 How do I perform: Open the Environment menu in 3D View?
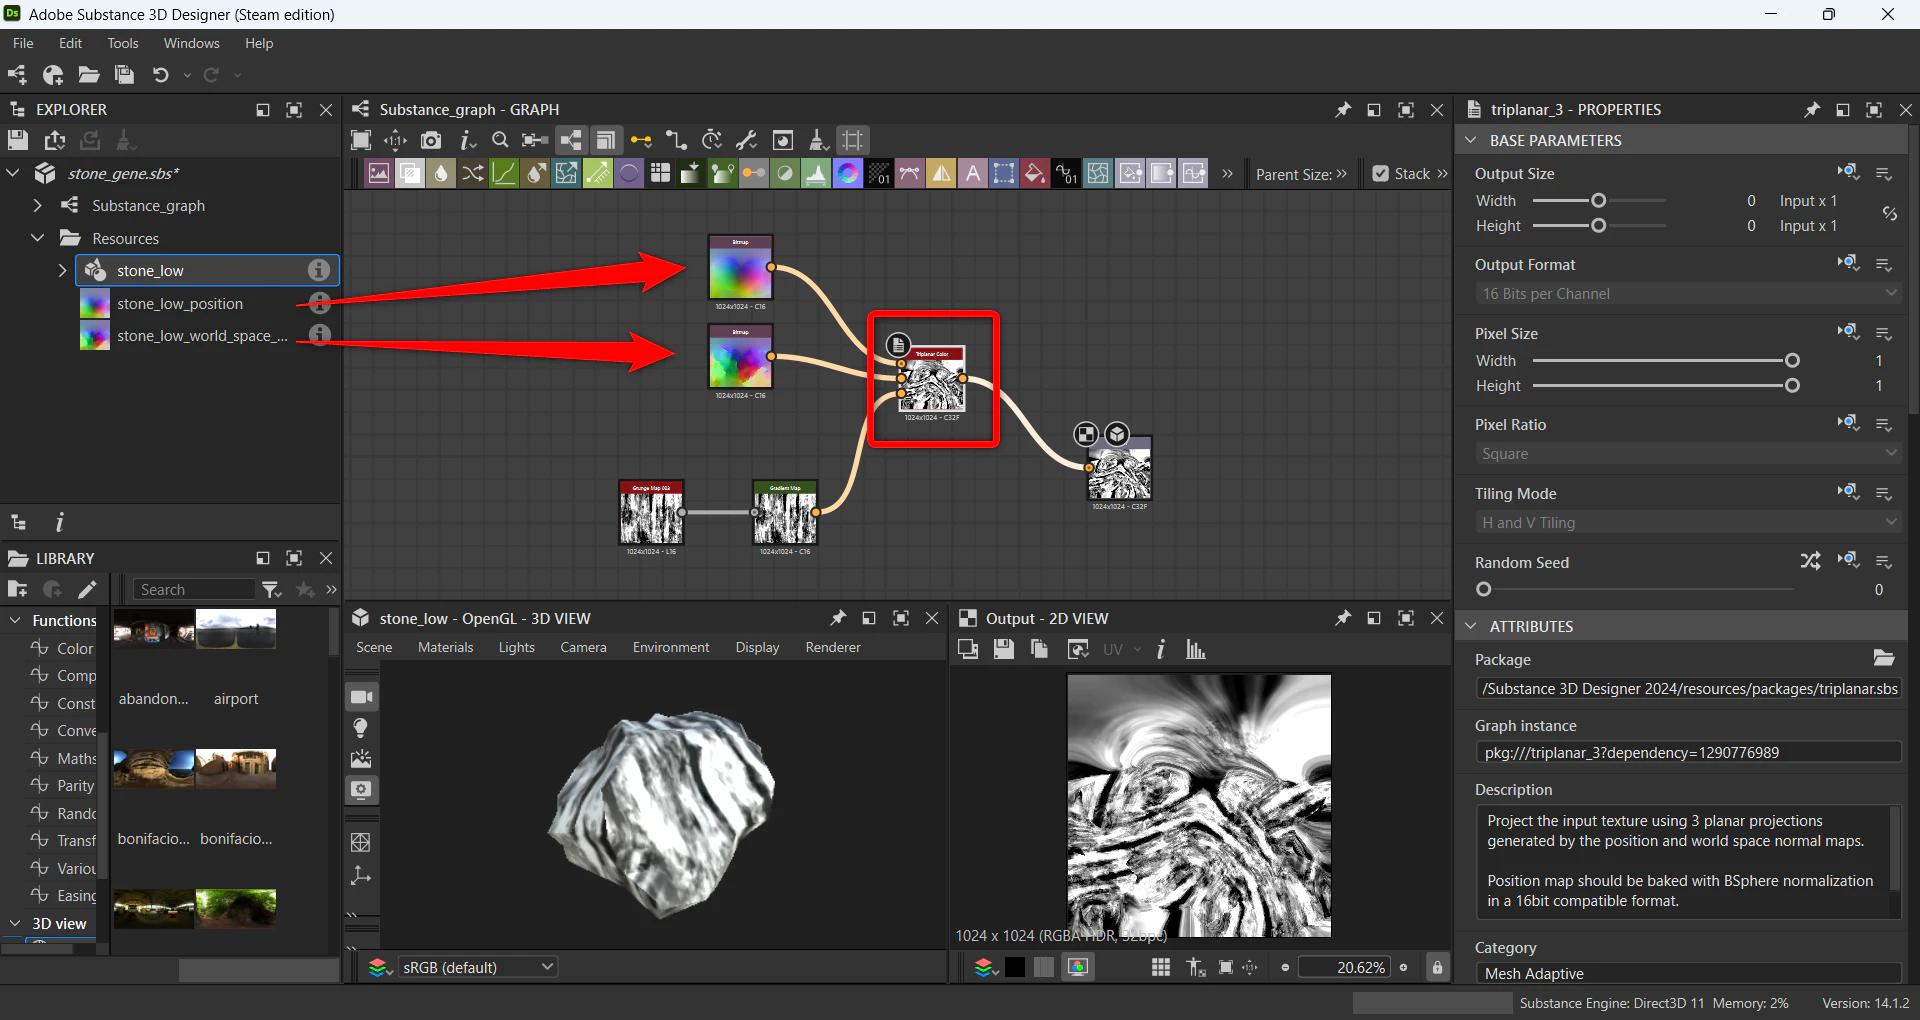pos(671,647)
